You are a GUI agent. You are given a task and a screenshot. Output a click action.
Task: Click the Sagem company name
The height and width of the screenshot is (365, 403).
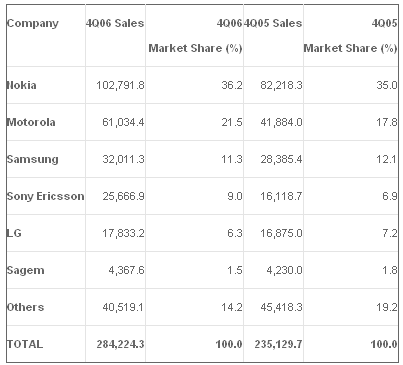(26, 270)
